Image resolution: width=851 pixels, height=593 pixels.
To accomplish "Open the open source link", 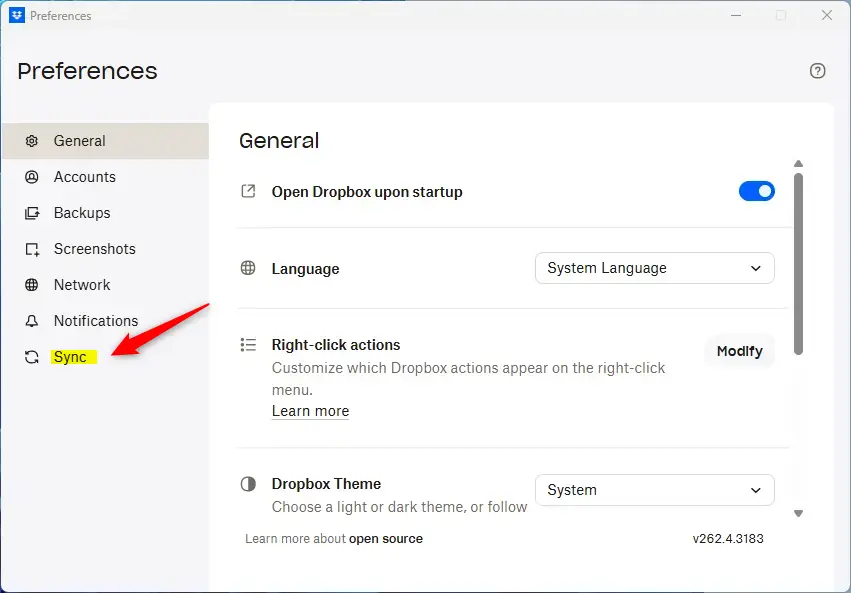I will (x=385, y=539).
